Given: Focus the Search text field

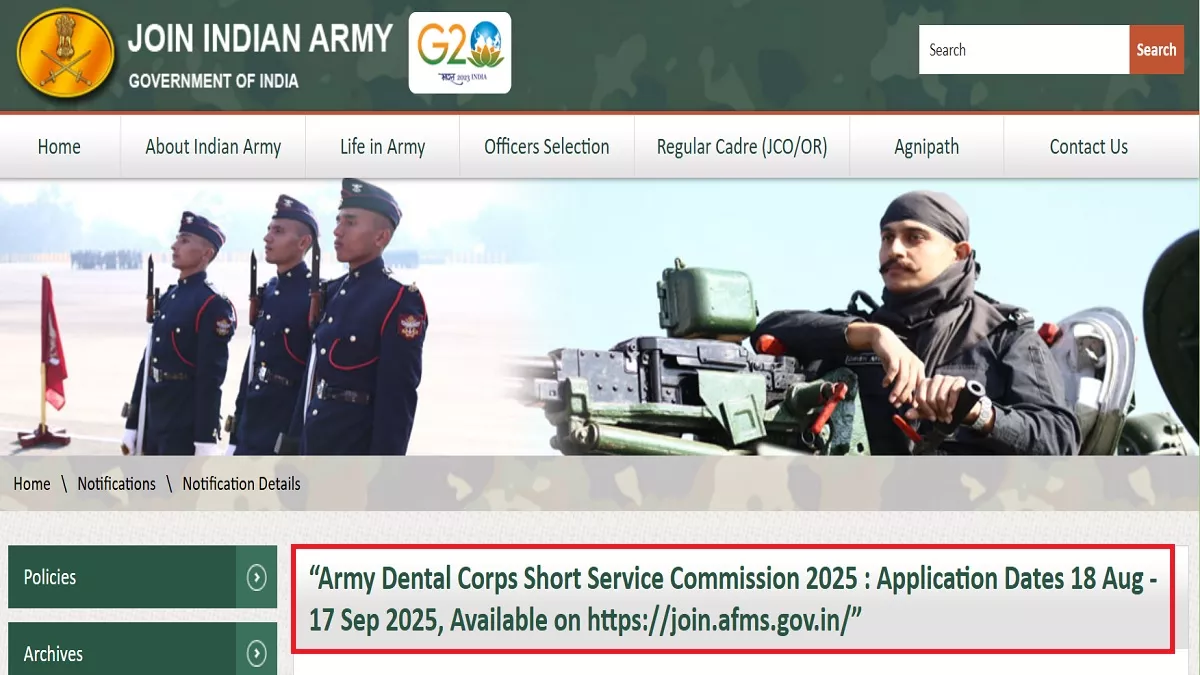Looking at the screenshot, I should click(1023, 50).
